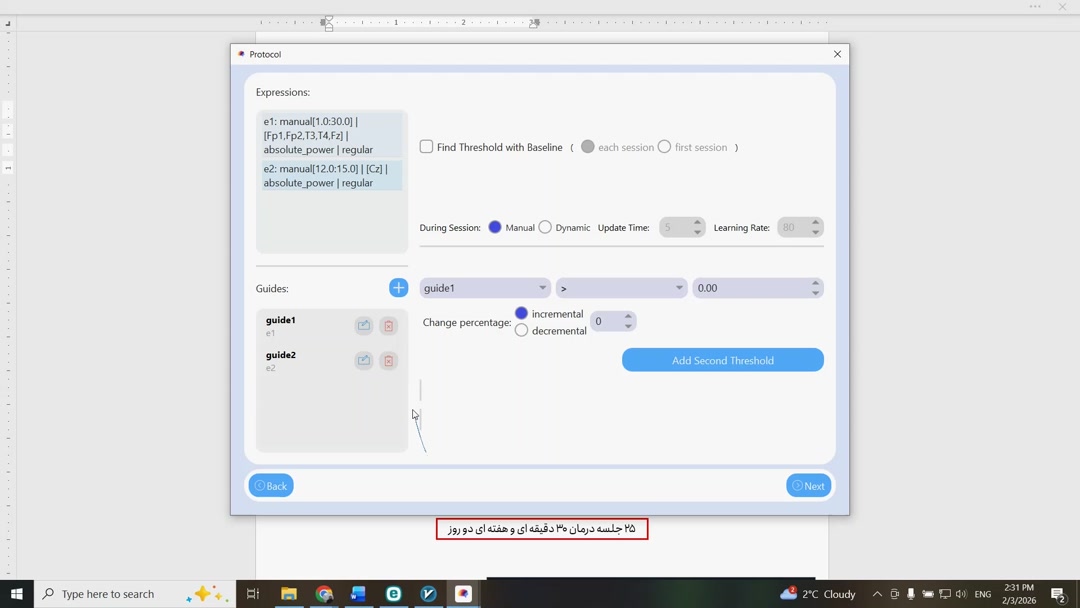1080x608 pixels.
Task: Open notification center icon
Action: (1059, 594)
